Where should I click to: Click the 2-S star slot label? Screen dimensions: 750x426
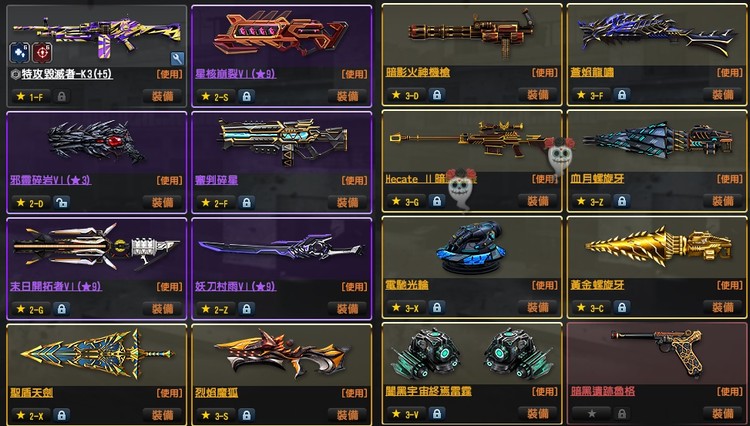pos(215,97)
